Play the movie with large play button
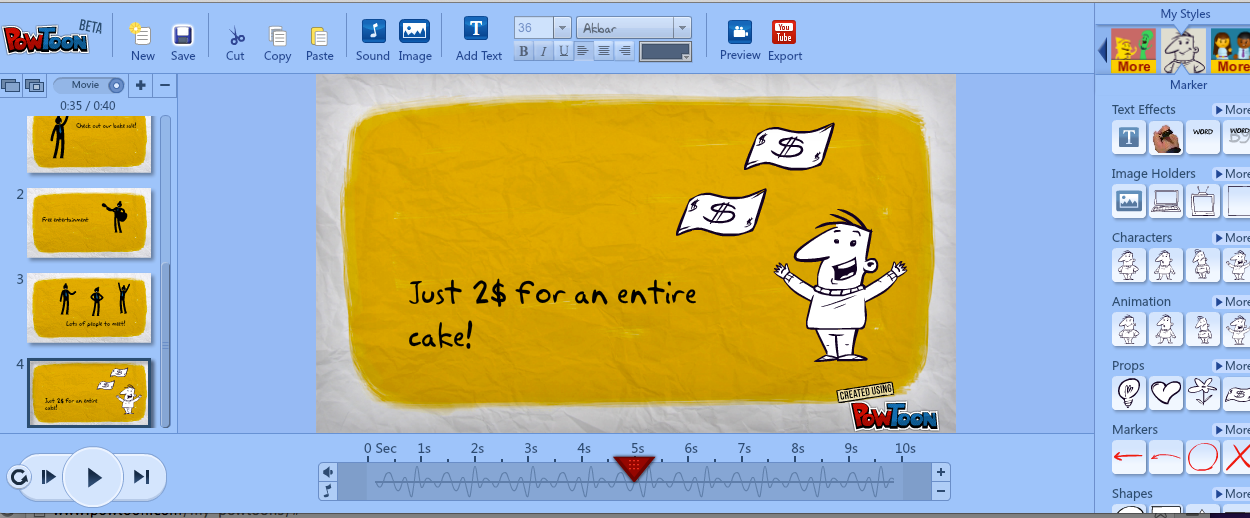1250x518 pixels. 94,477
